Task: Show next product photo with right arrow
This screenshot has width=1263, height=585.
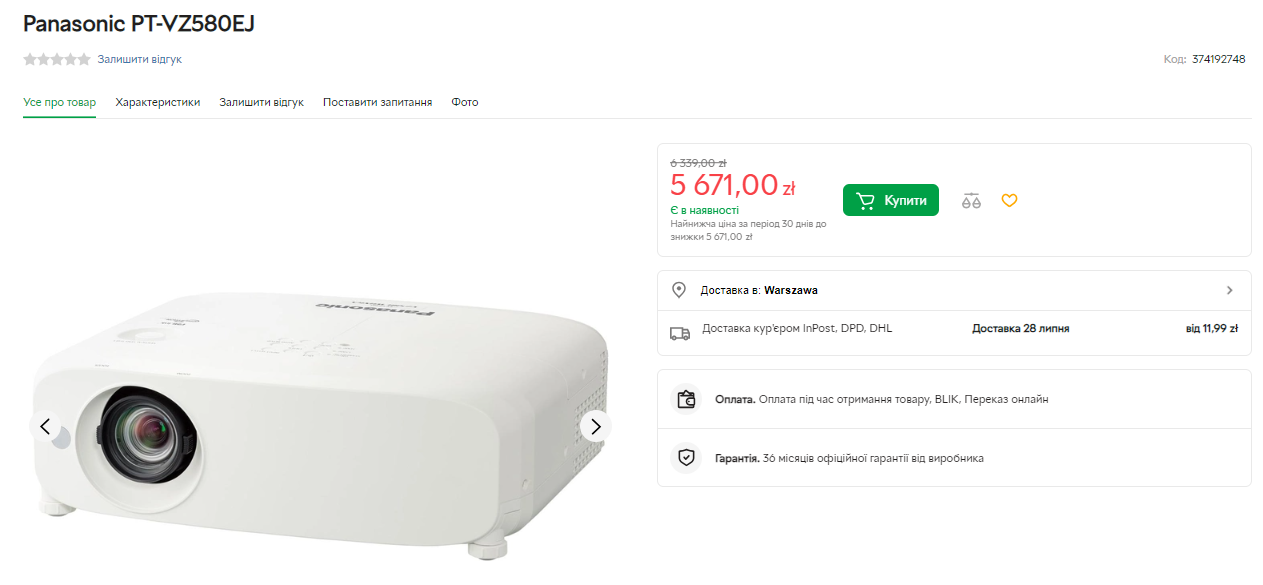Action: pyautogui.click(x=595, y=427)
